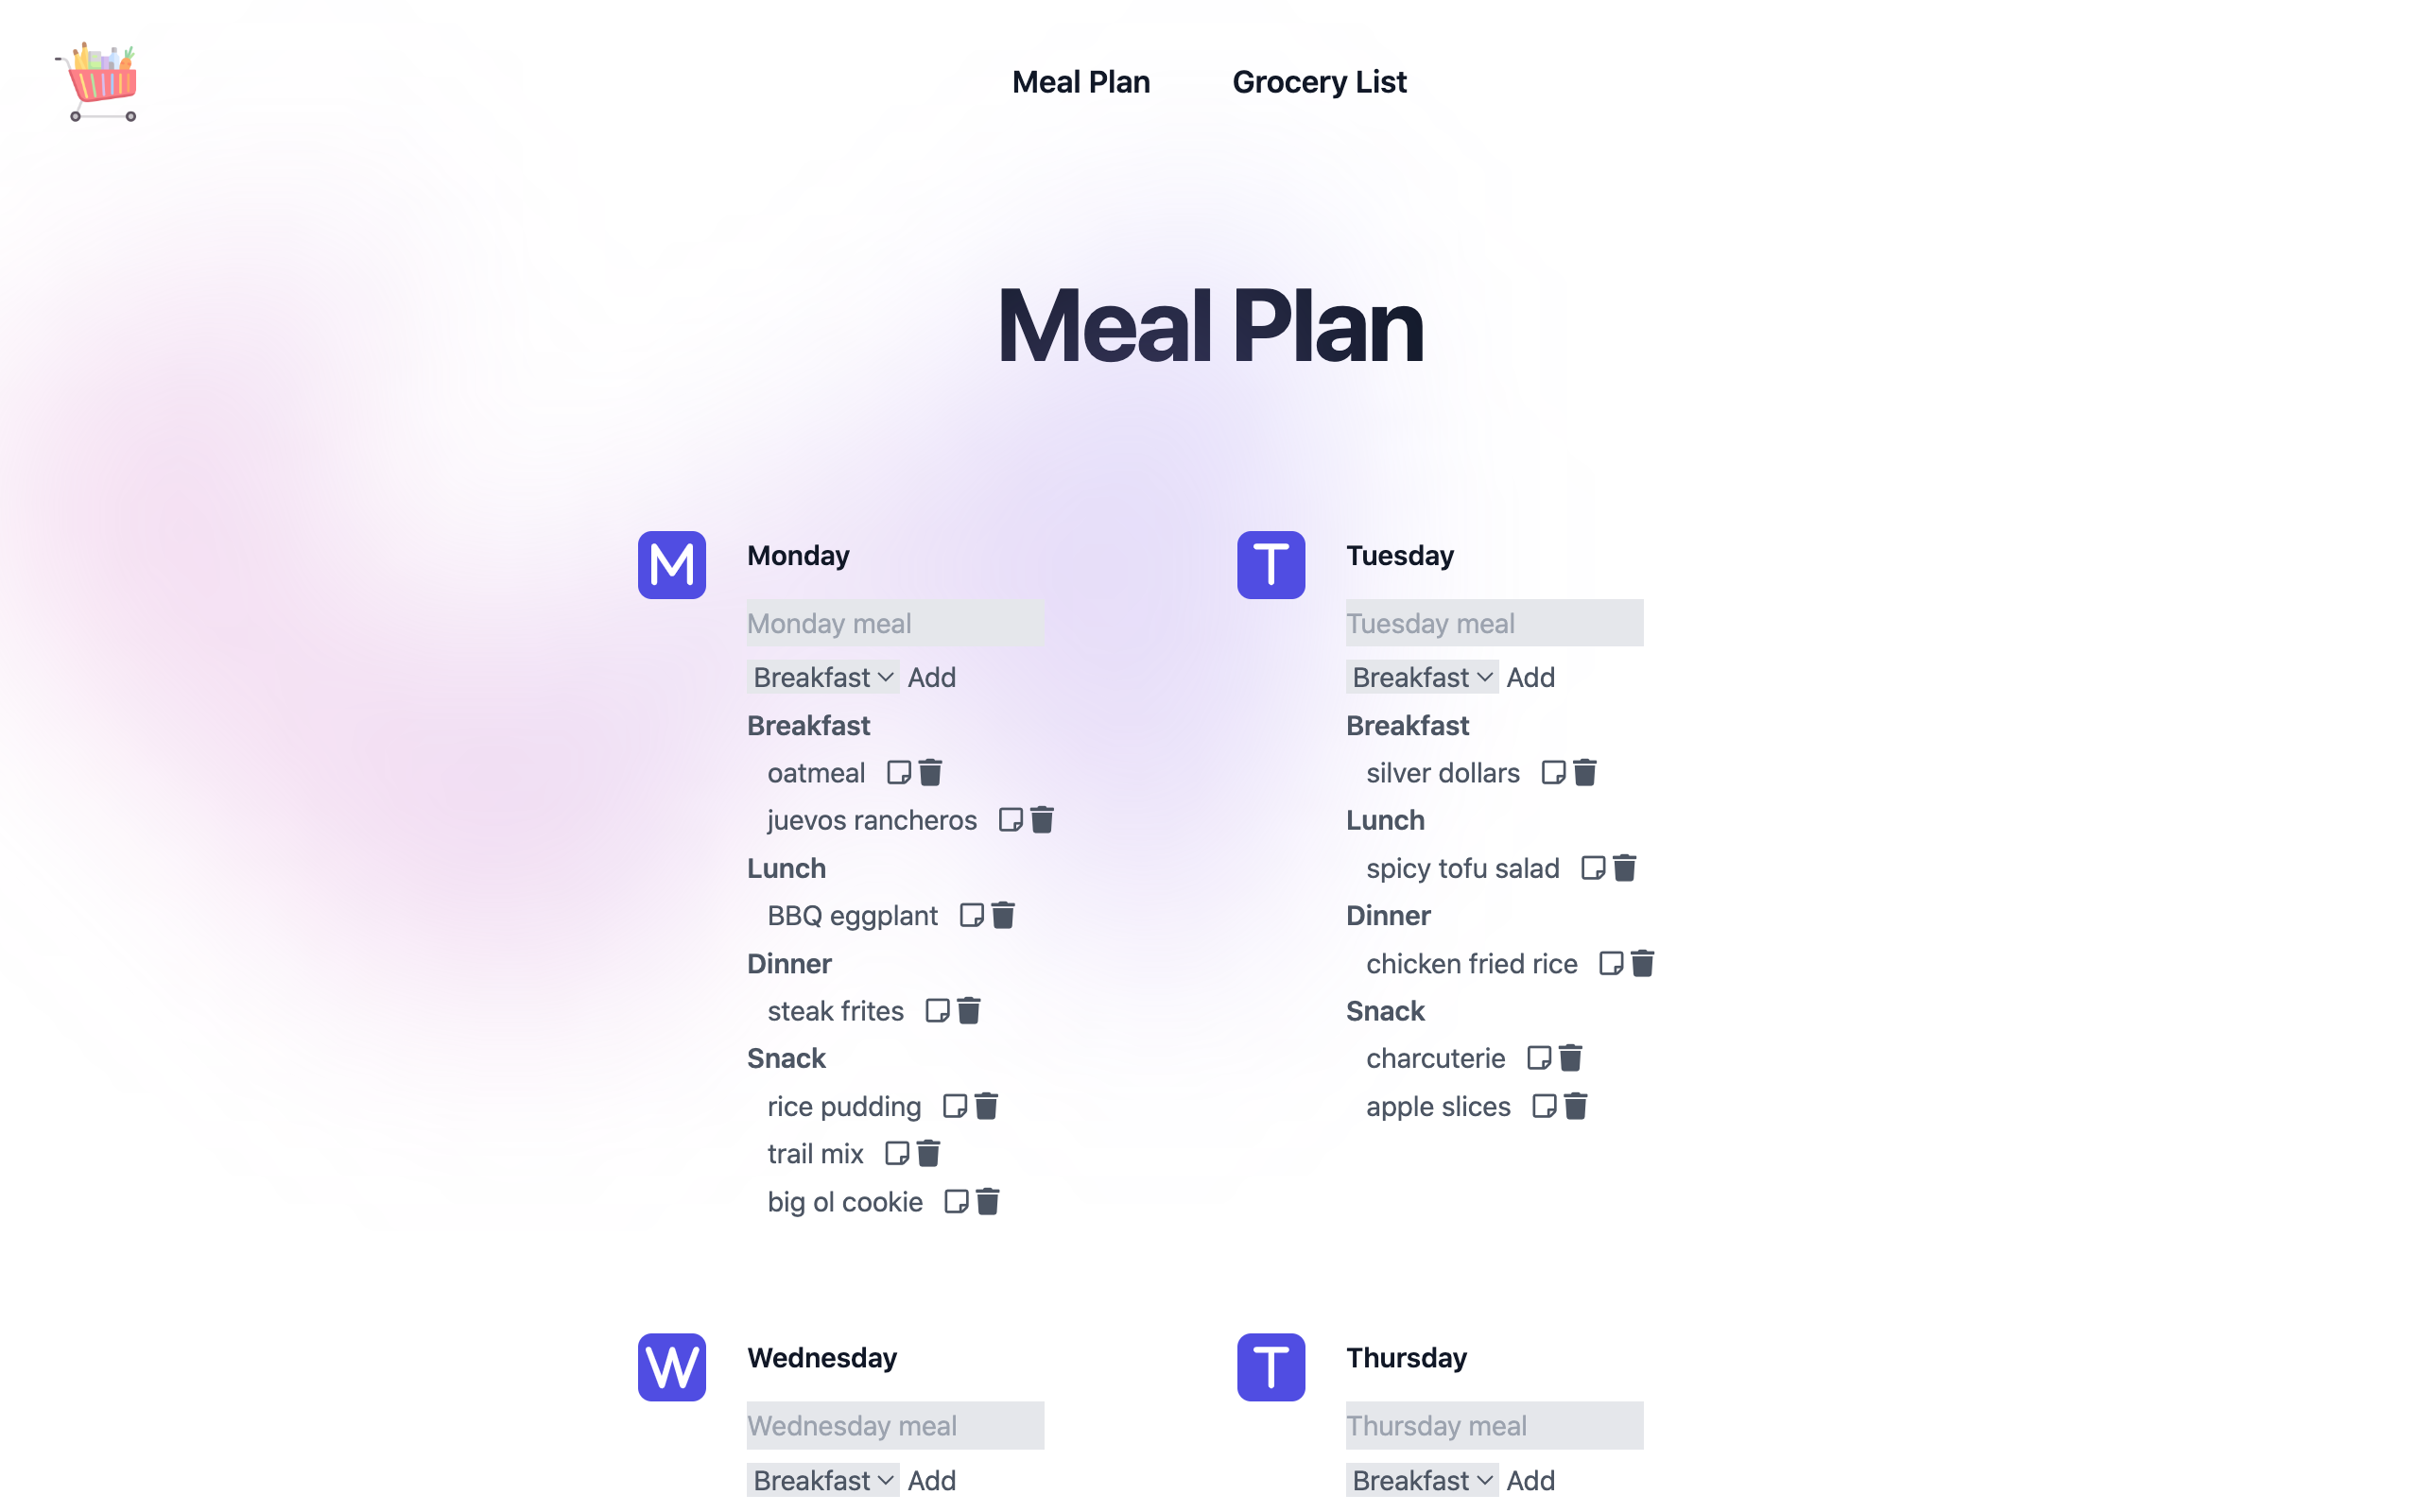Click Add next to Tuesday Breakfast

1530,678
